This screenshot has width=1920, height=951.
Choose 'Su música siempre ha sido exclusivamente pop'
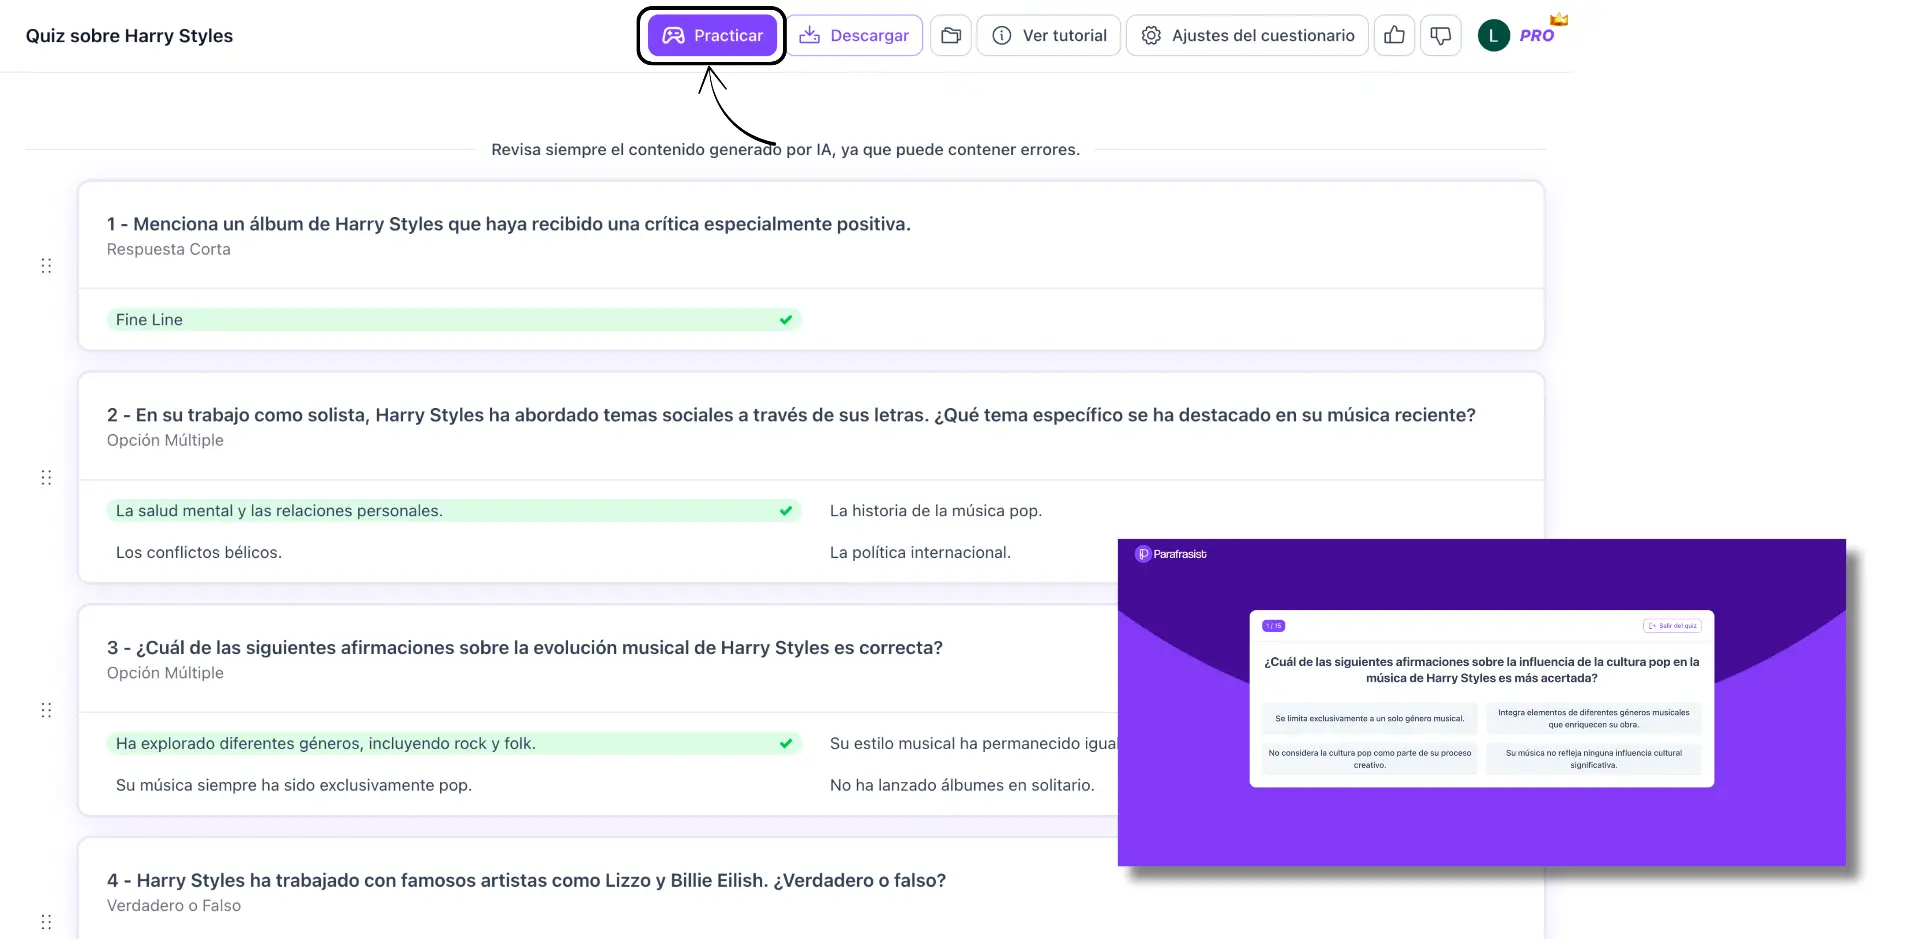click(294, 786)
